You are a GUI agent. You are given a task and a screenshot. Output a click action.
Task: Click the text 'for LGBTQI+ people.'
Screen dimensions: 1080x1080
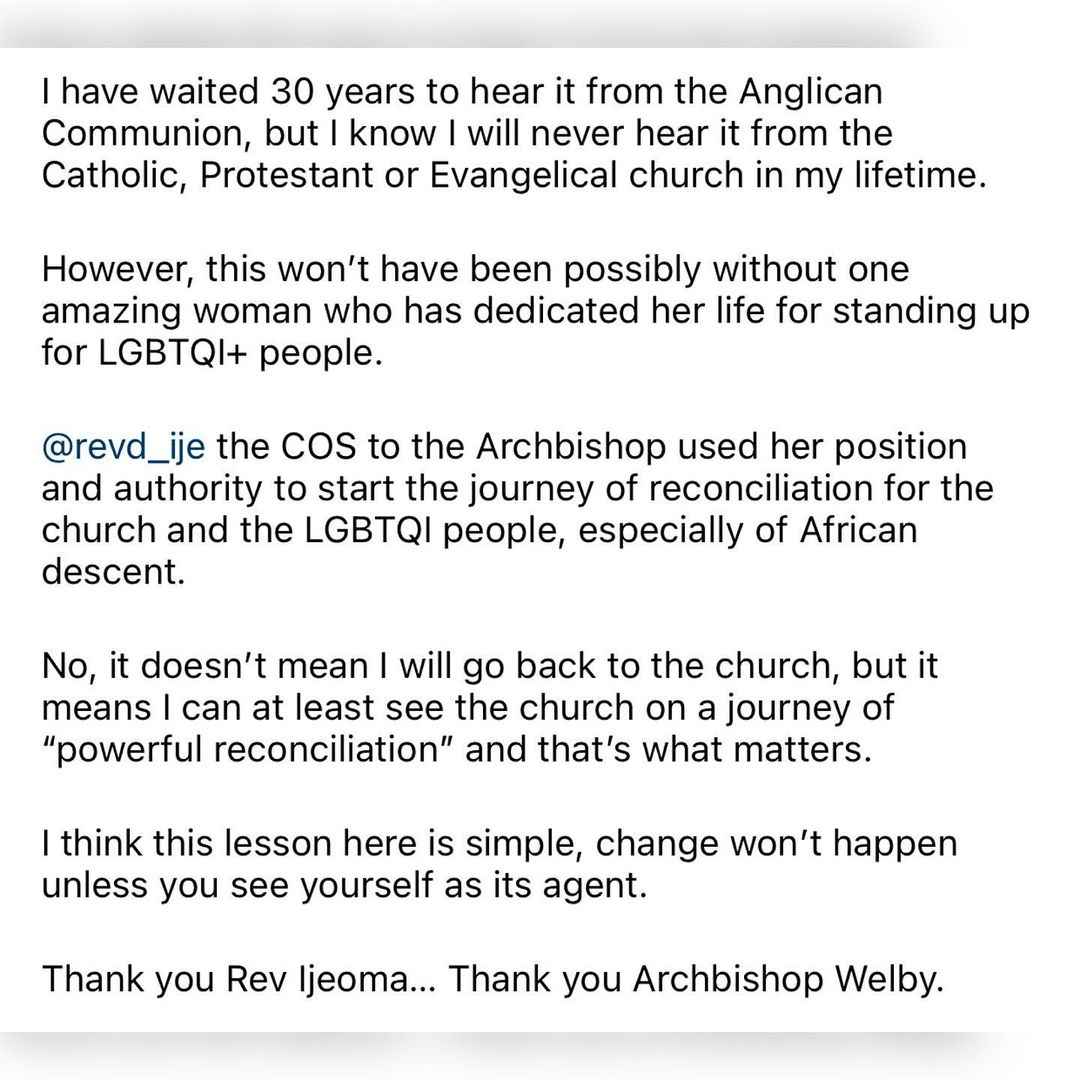[x=211, y=354]
